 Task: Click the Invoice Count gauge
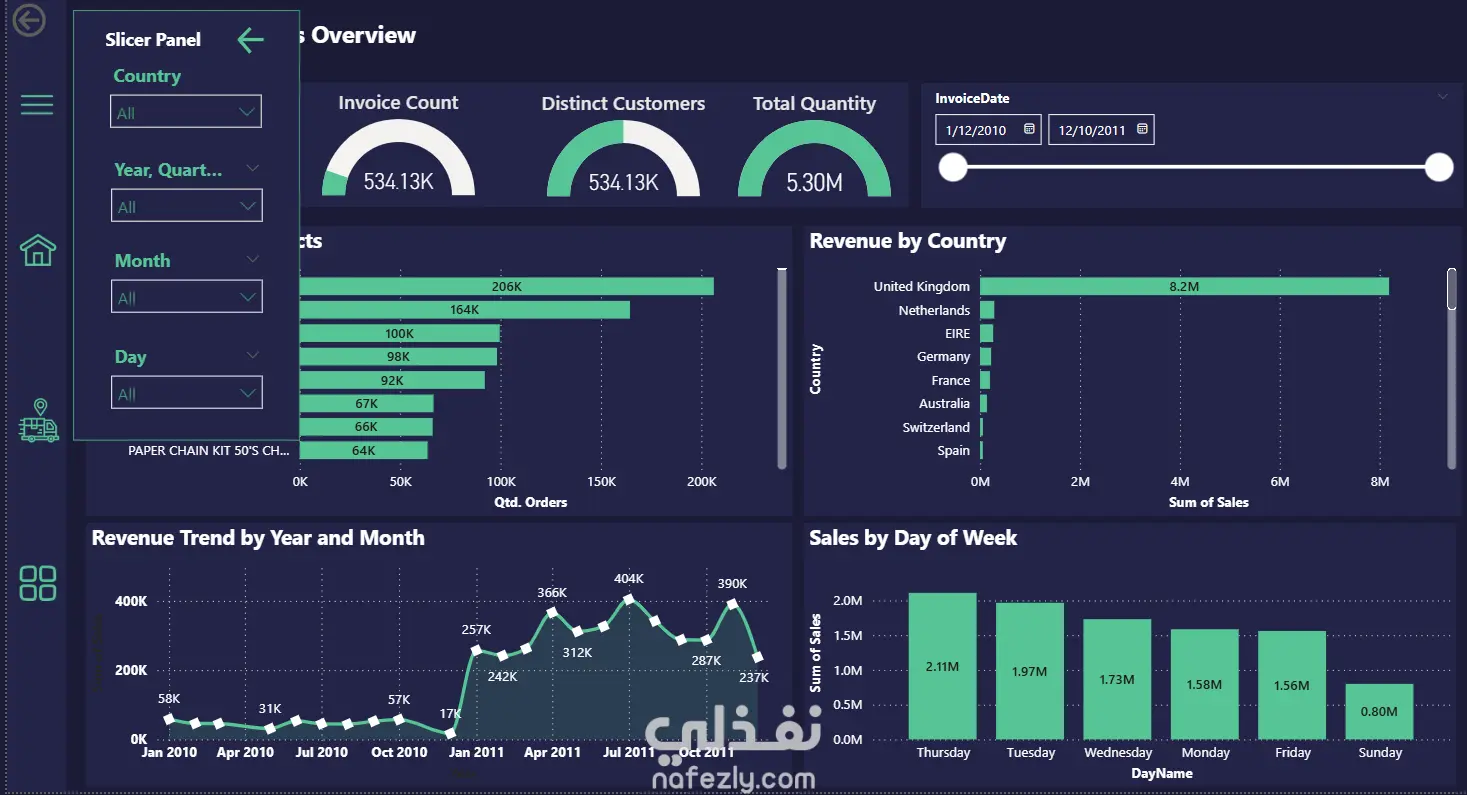point(398,158)
